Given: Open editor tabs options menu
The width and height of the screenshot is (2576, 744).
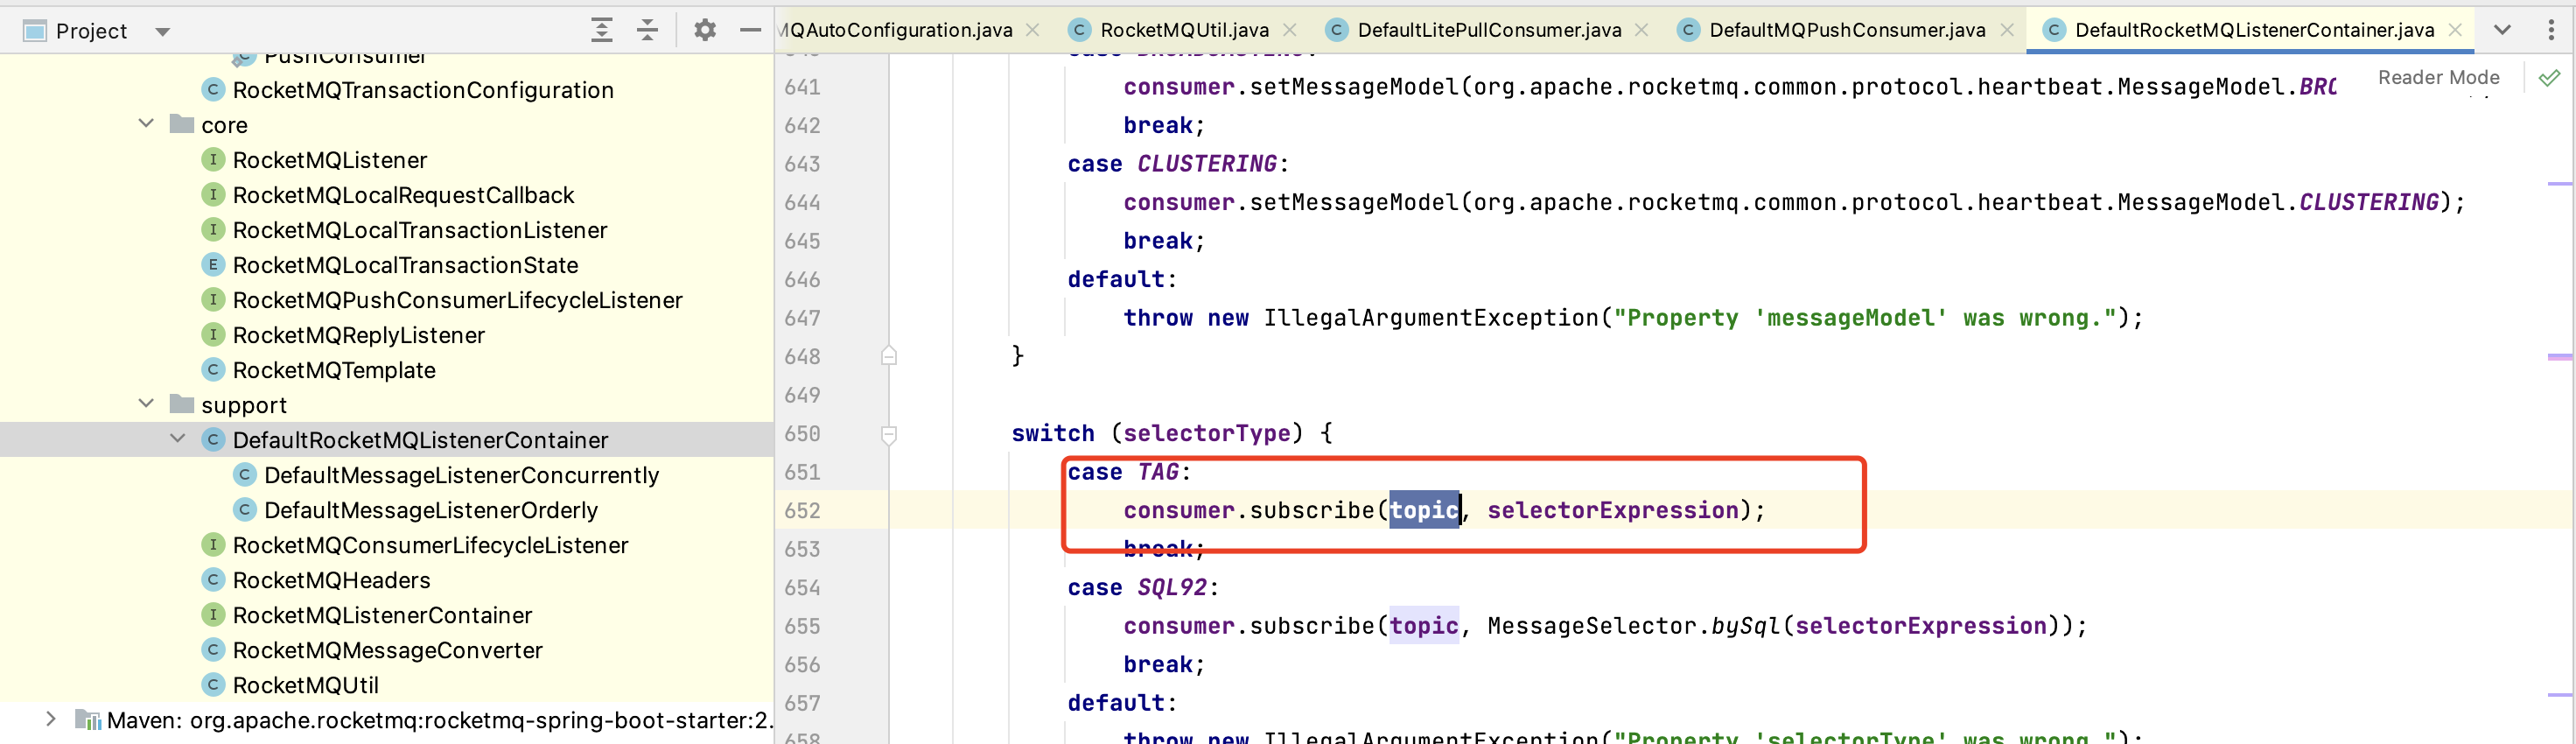Looking at the screenshot, I should [2551, 30].
